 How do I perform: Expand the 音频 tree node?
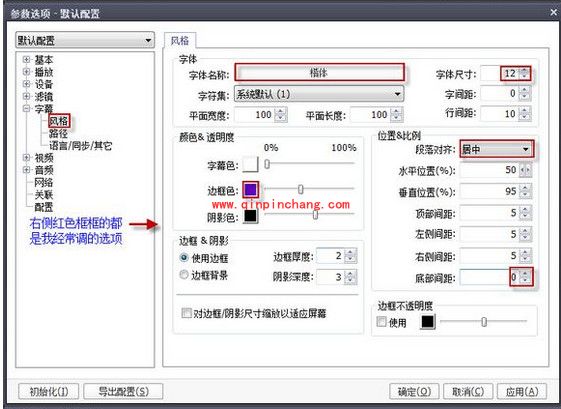(26, 170)
